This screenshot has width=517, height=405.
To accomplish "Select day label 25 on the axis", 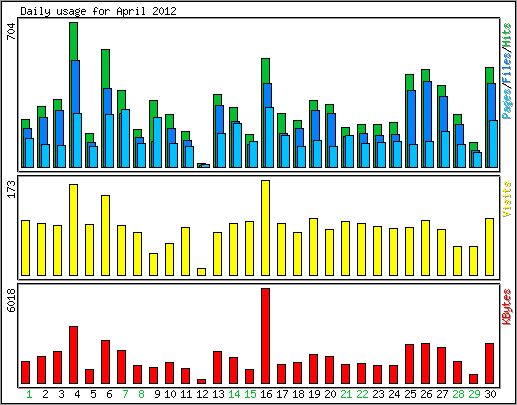I will click(410, 394).
